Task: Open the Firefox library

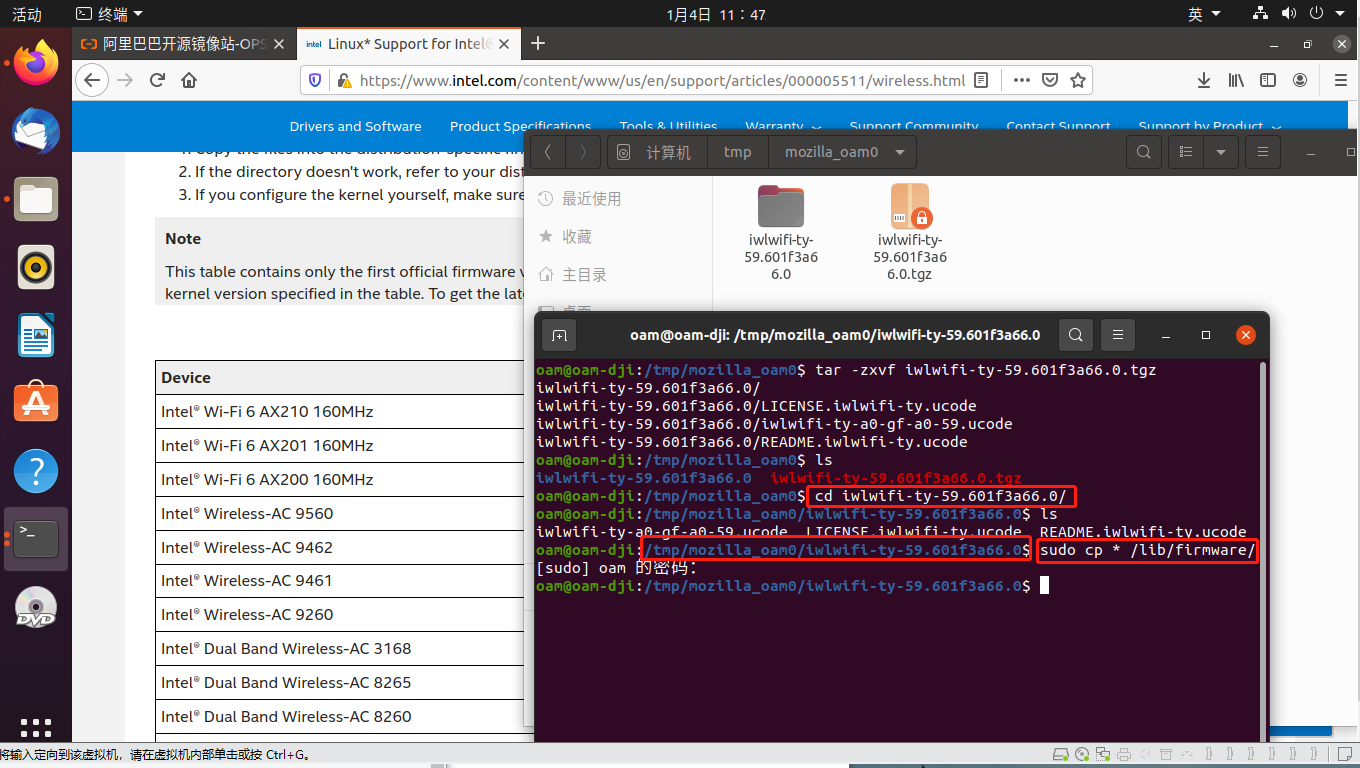Action: coord(1235,80)
